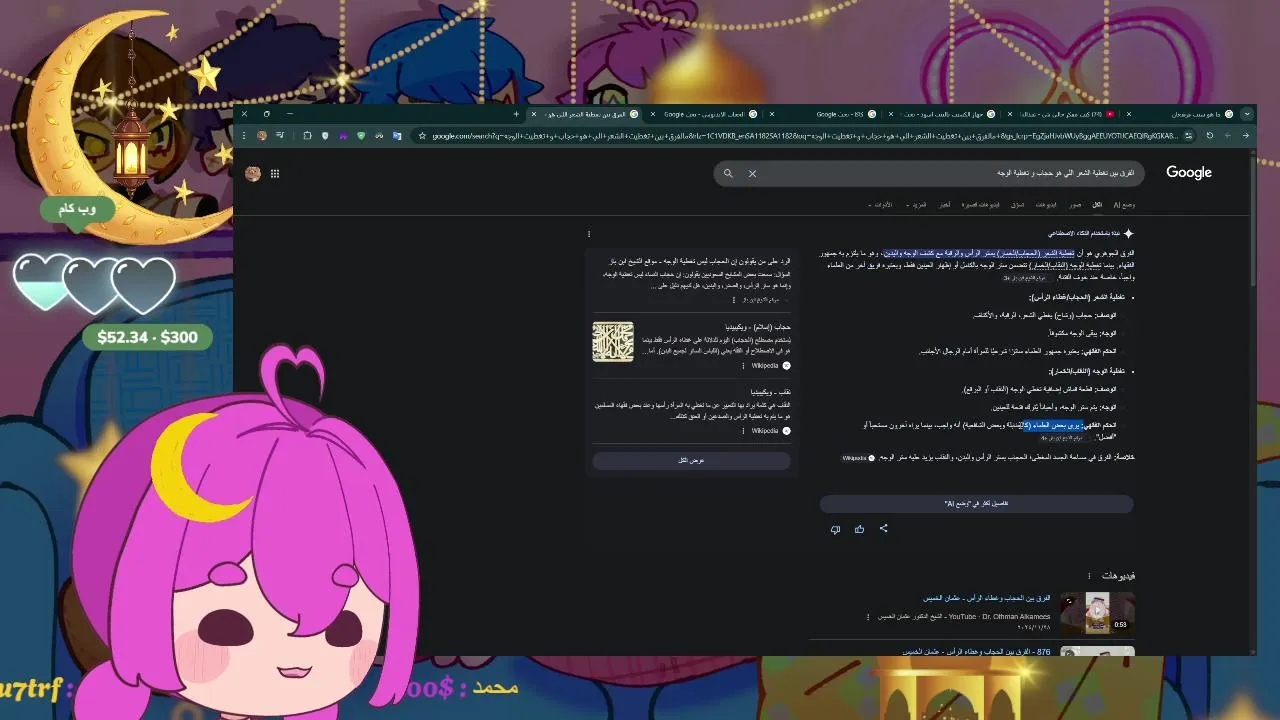This screenshot has width=1280, height=720.
Task: Select the 'فيديوهات' videos search tab
Action: [x=1046, y=205]
